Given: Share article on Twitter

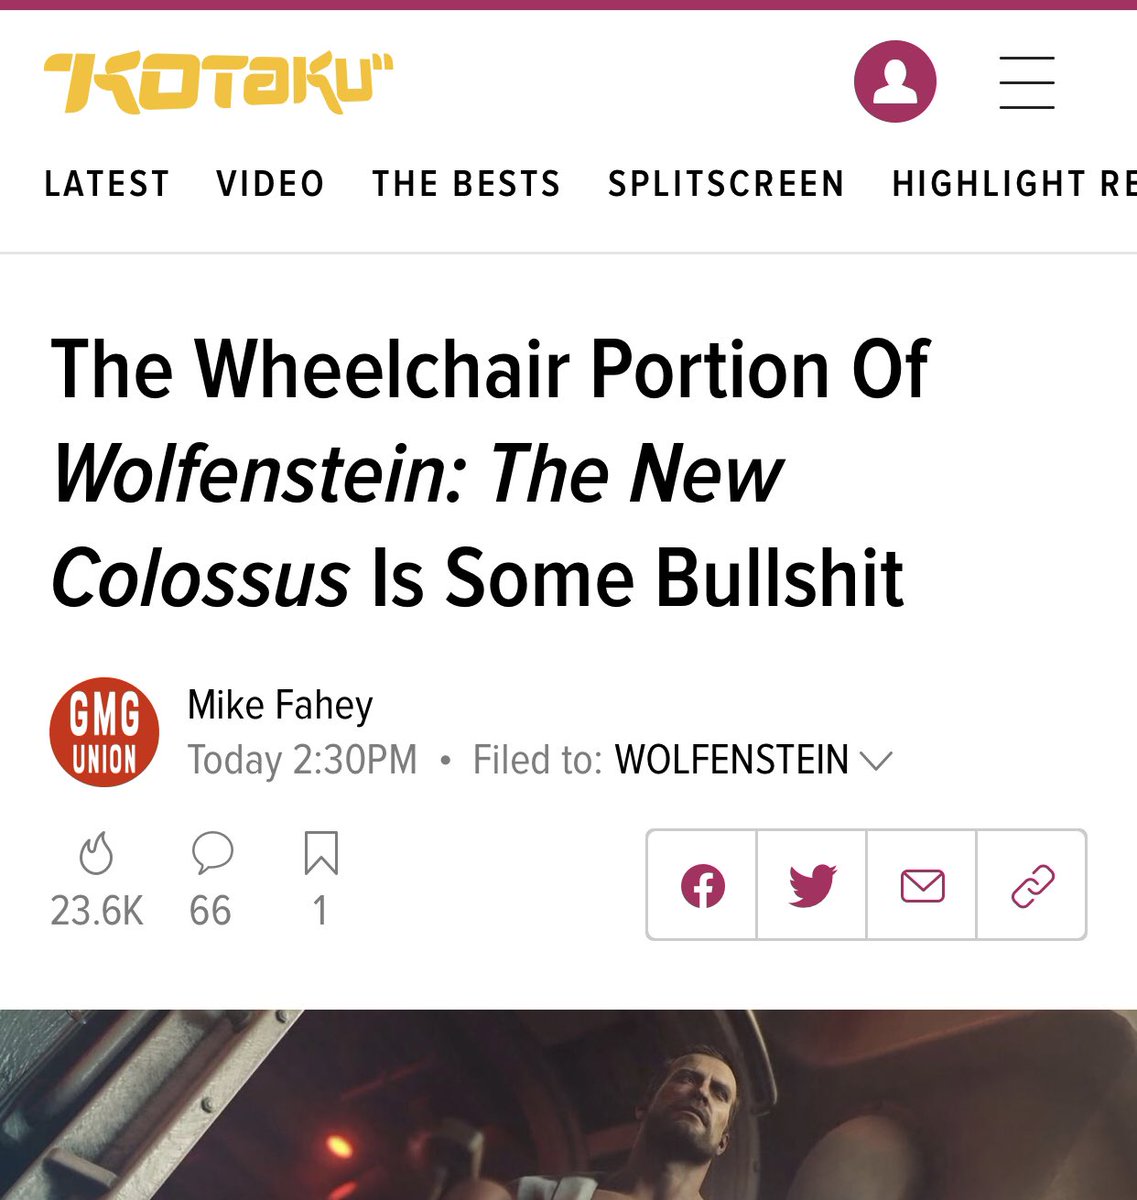Looking at the screenshot, I should click(x=812, y=885).
